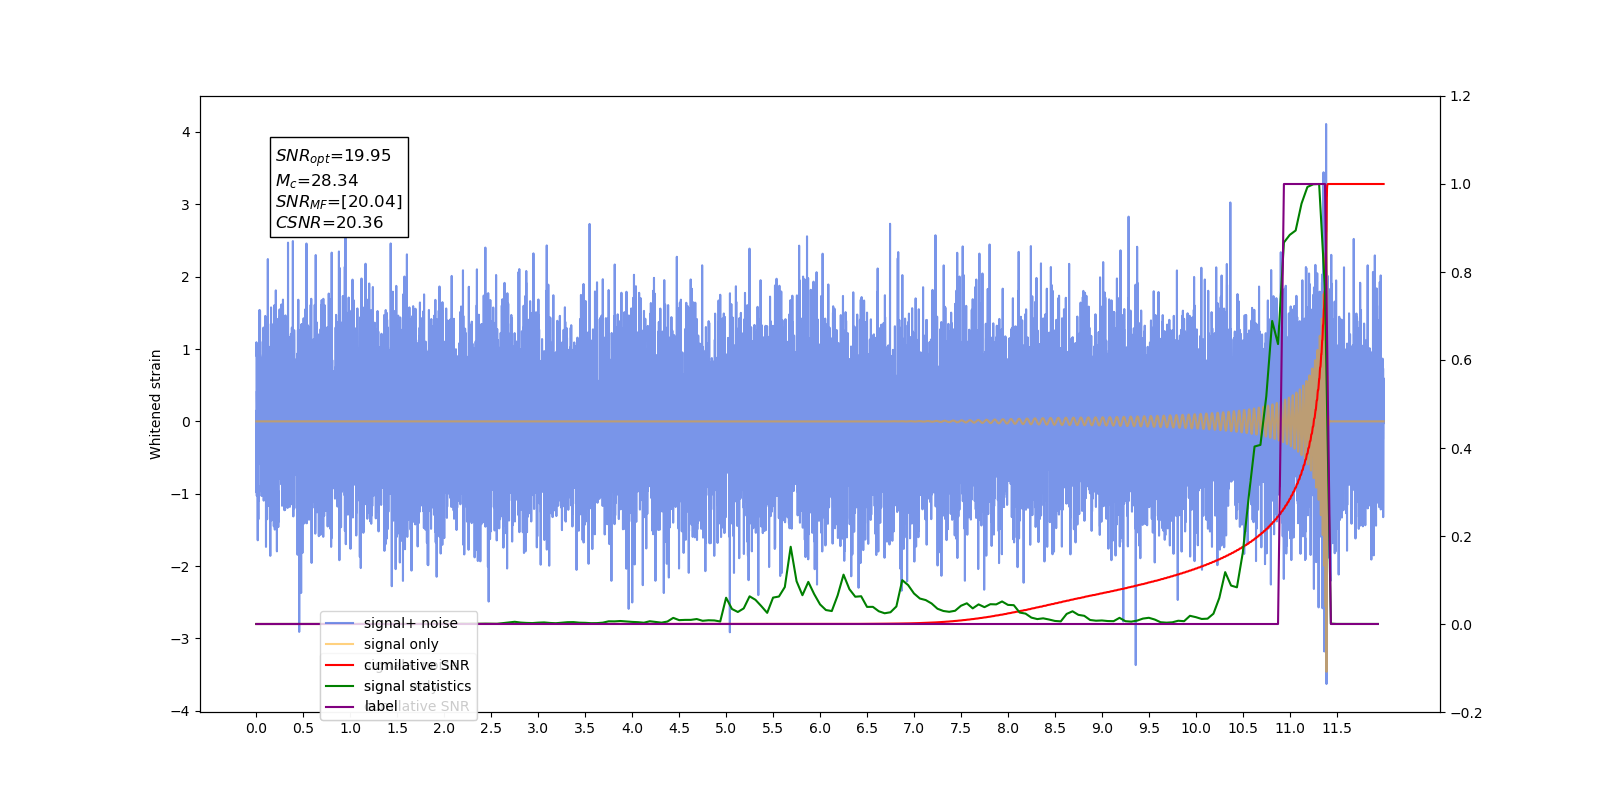Click the right axis tick label 0.4
This screenshot has width=1600, height=800.
[1461, 449]
